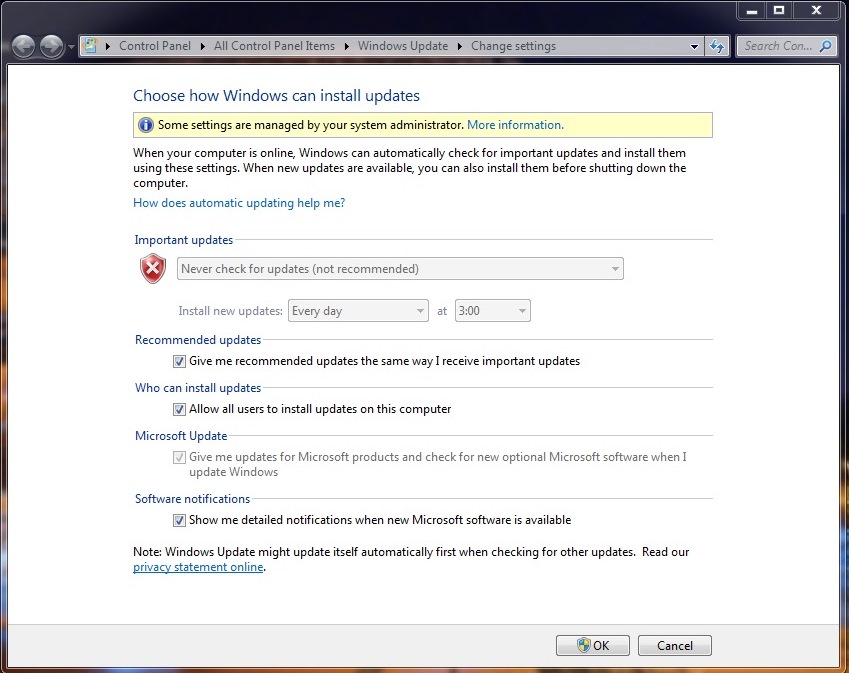Toggle Give me recommended updates checkbox
849x673 pixels.
[179, 361]
